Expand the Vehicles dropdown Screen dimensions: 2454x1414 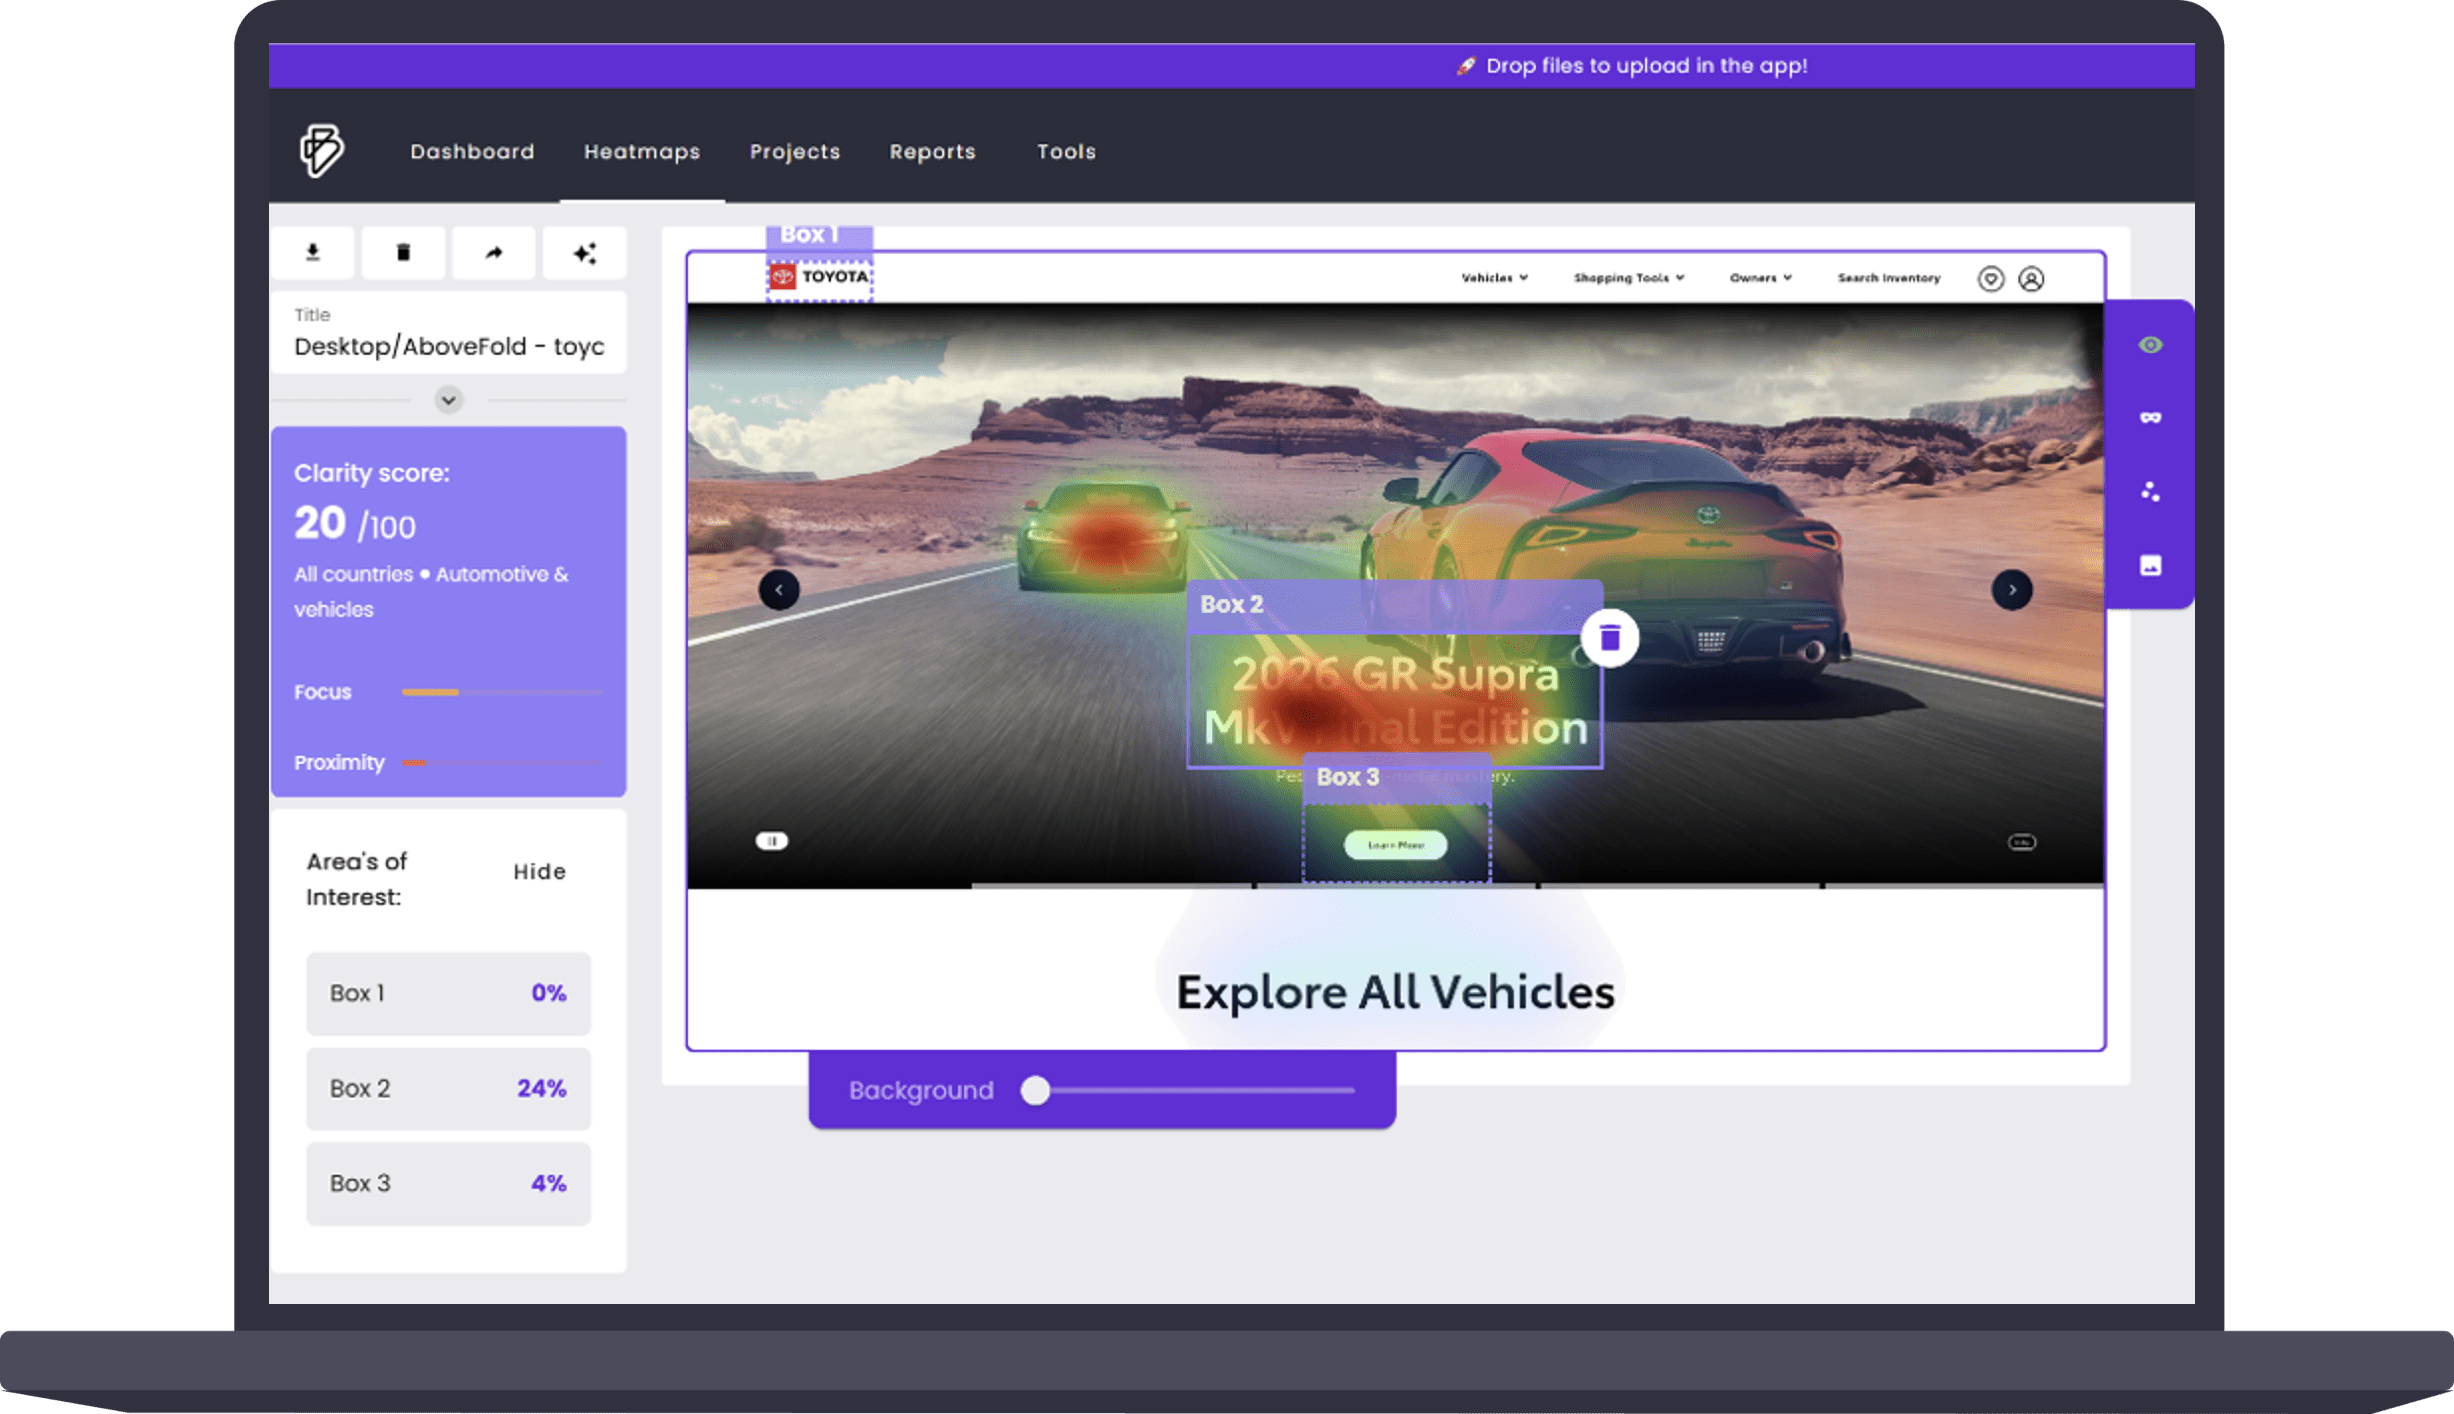(1494, 278)
